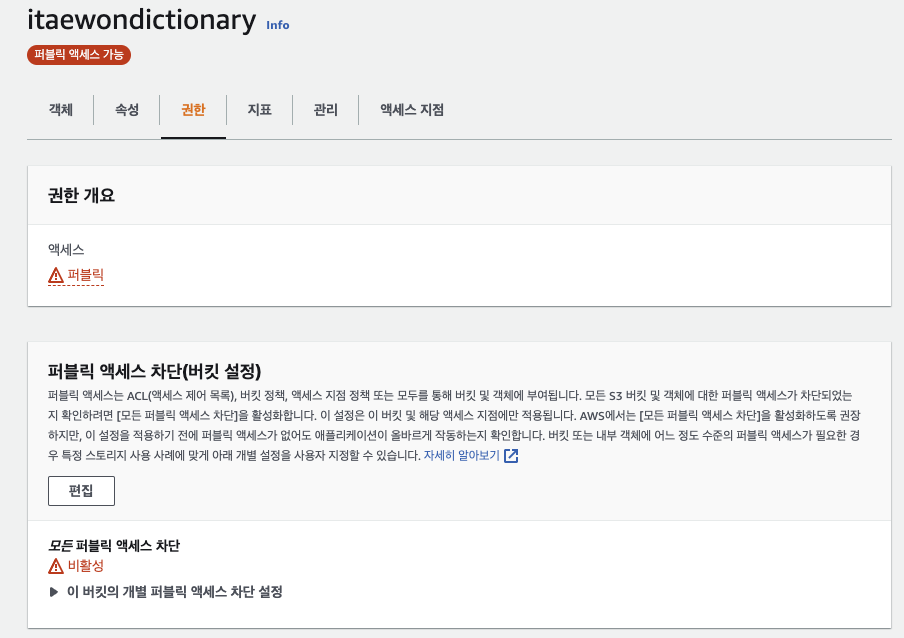Image resolution: width=904 pixels, height=638 pixels.
Task: Click the 권한 개요 heading
Action: [81, 195]
